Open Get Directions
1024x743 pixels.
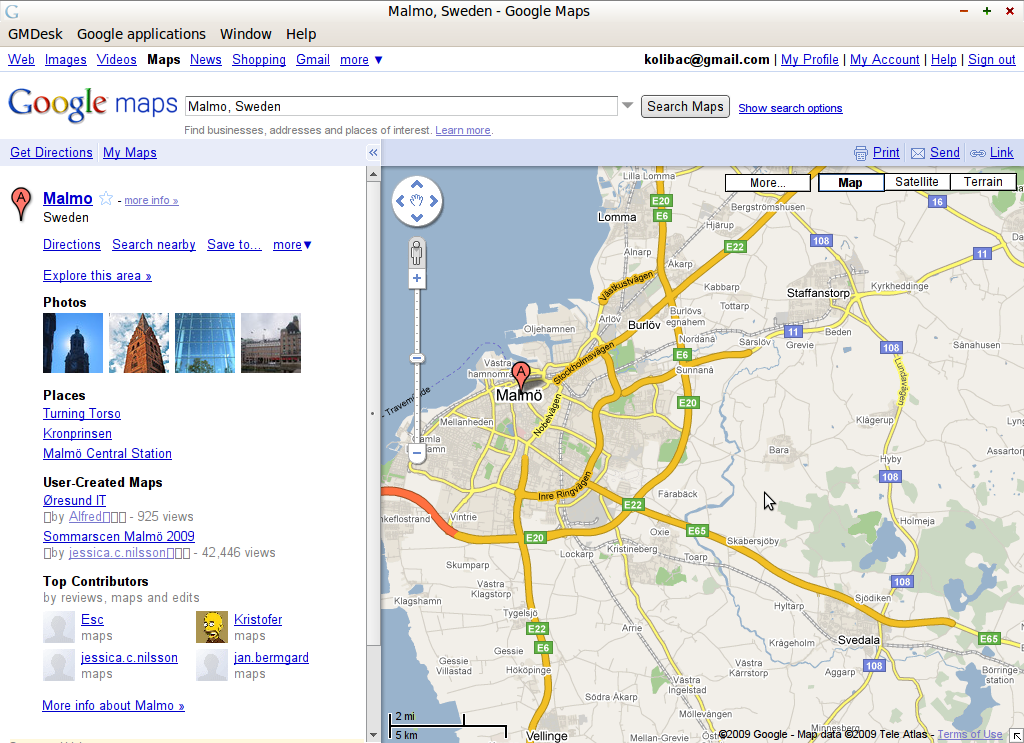pos(52,153)
